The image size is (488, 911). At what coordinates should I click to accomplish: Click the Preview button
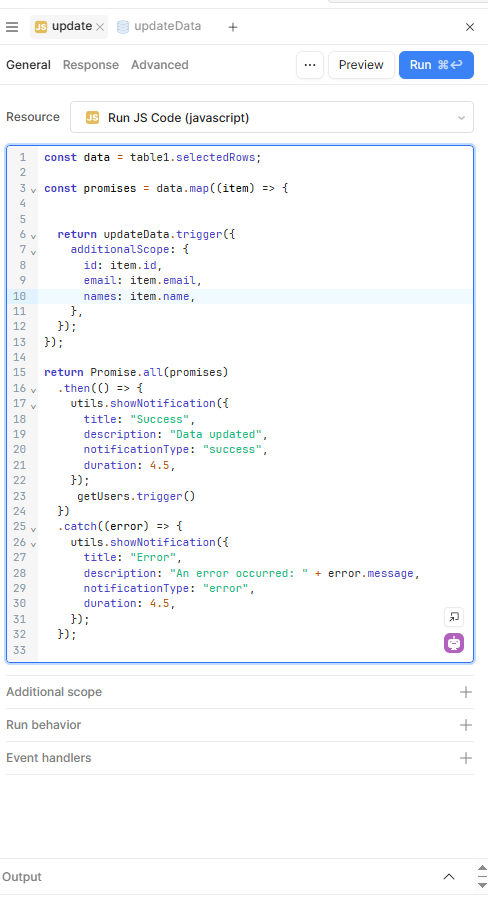pyautogui.click(x=361, y=65)
